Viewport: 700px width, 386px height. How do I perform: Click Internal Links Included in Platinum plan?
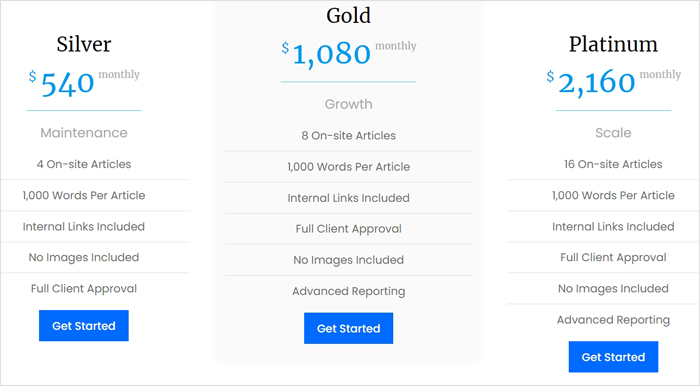click(x=613, y=227)
